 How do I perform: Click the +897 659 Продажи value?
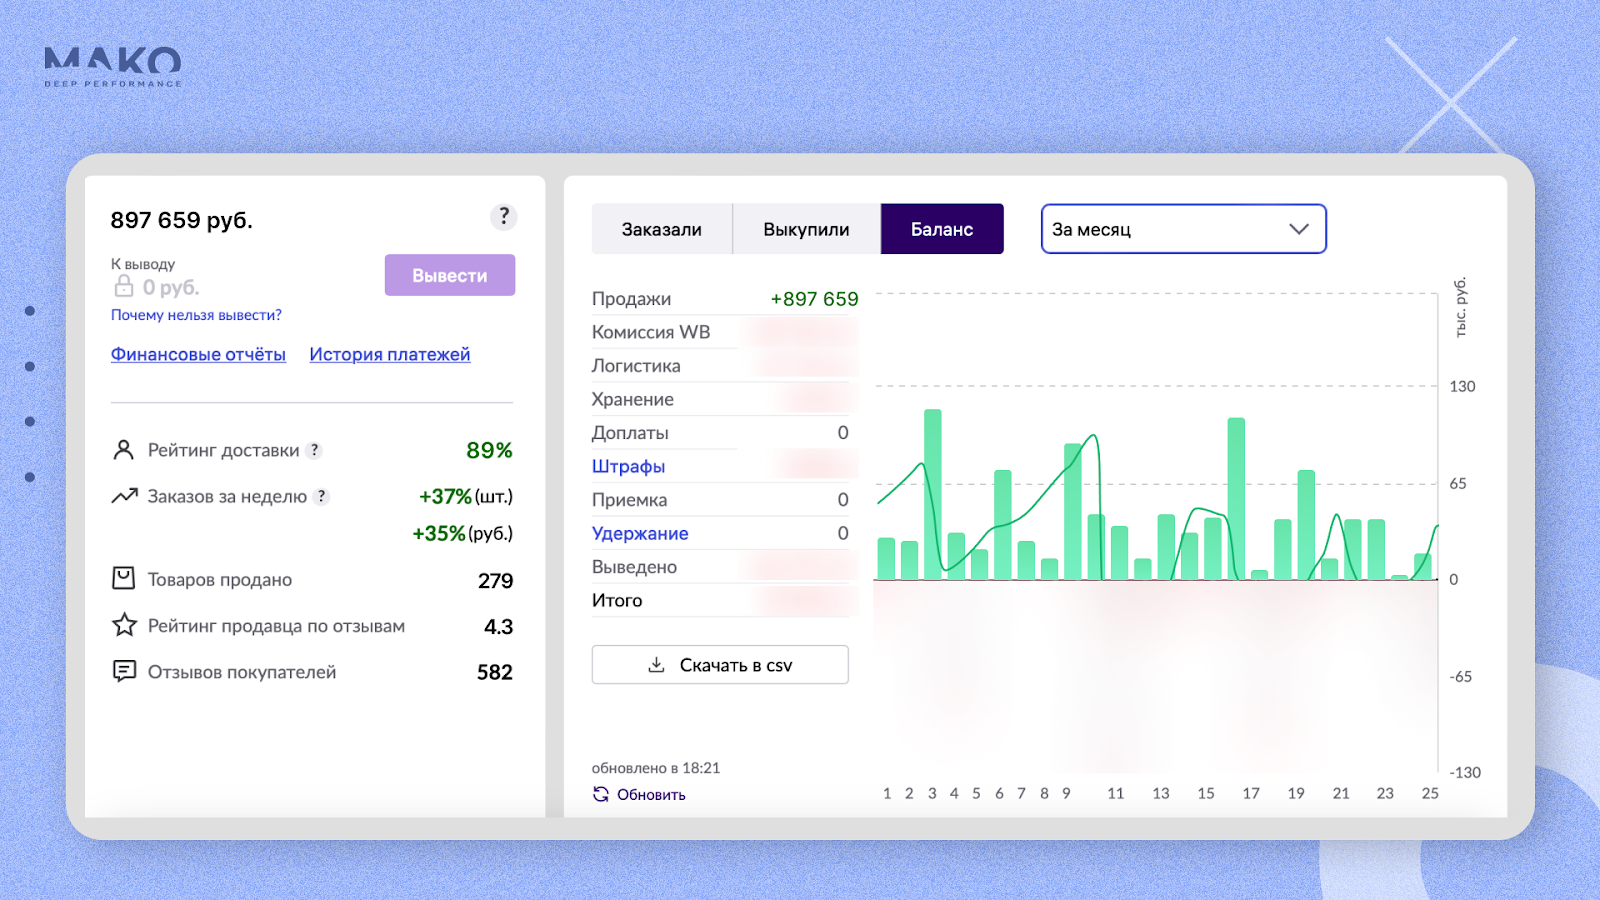[x=814, y=299]
